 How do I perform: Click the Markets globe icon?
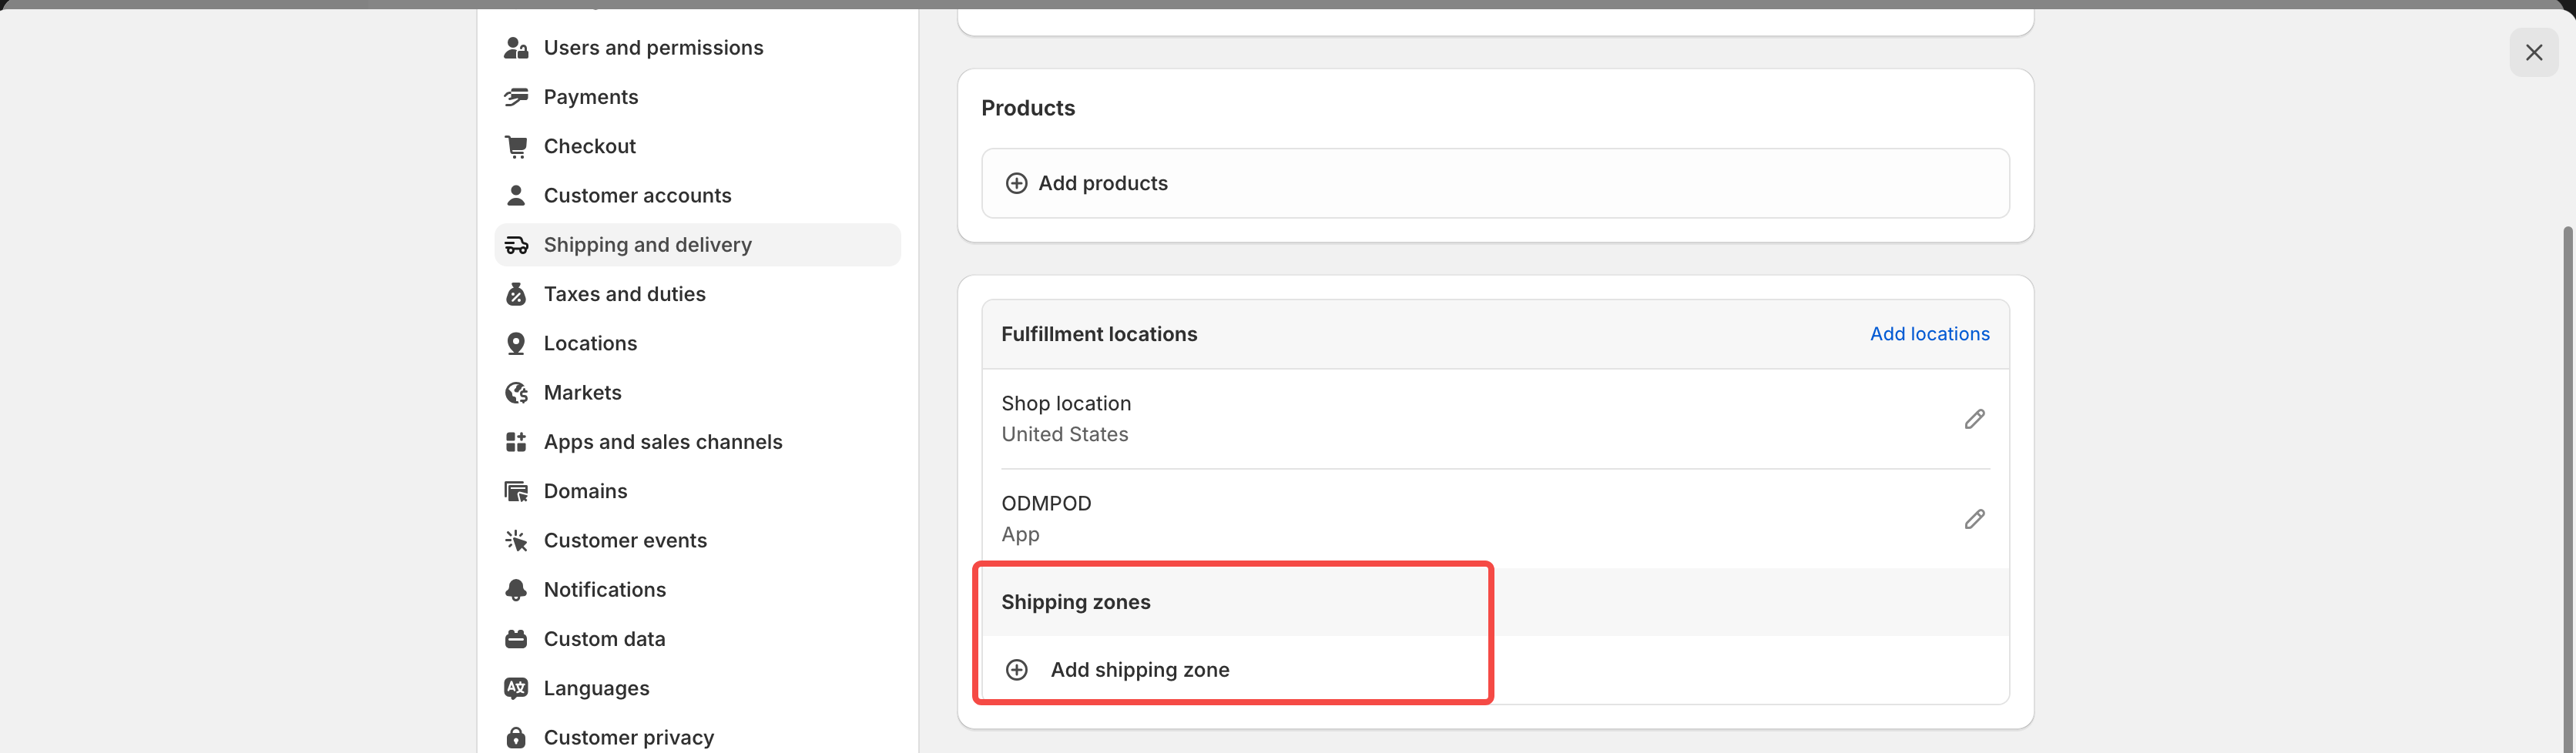pos(516,393)
